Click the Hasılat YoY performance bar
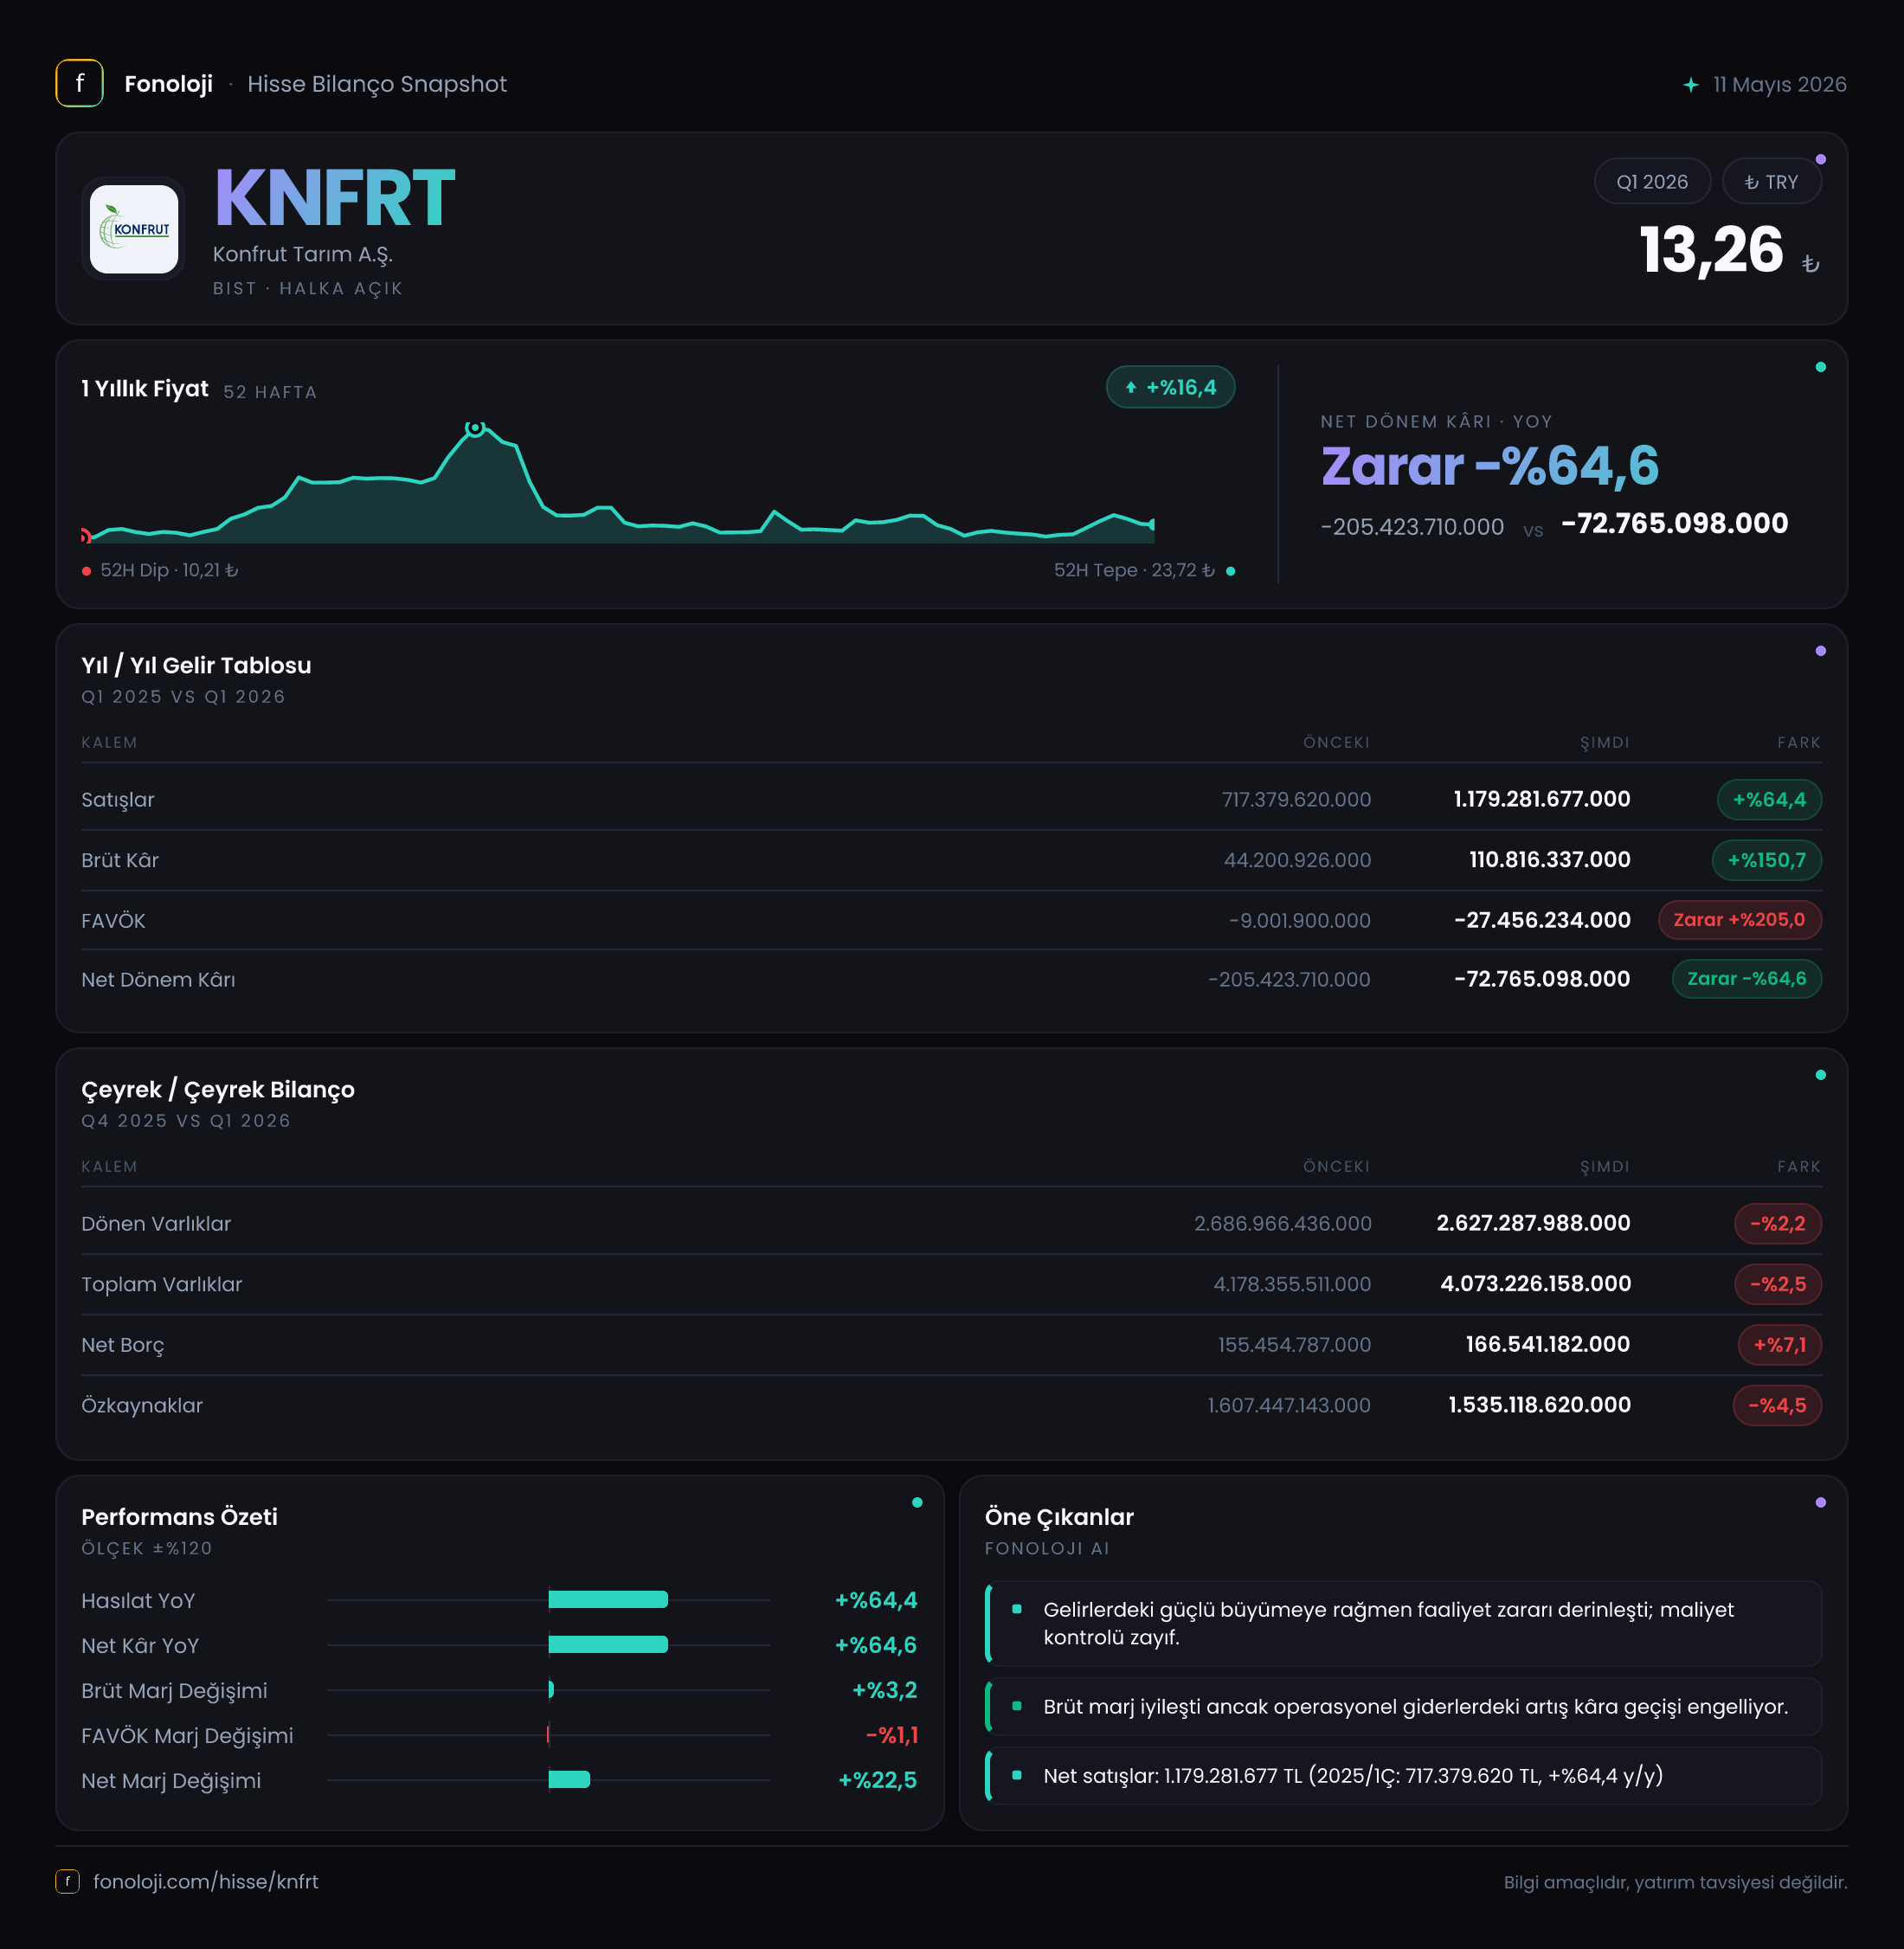Screen dimensions: 1904x1949 click(x=608, y=1600)
